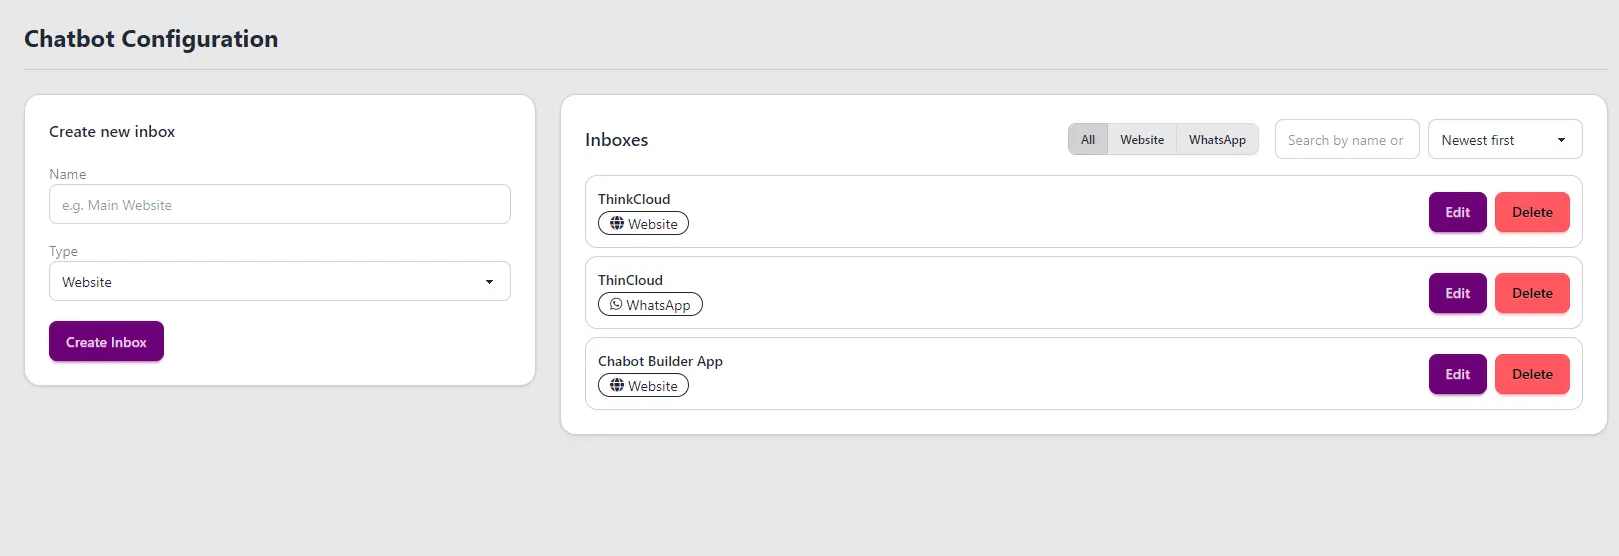Select the All filter tab
The image size is (1619, 556).
coord(1088,139)
